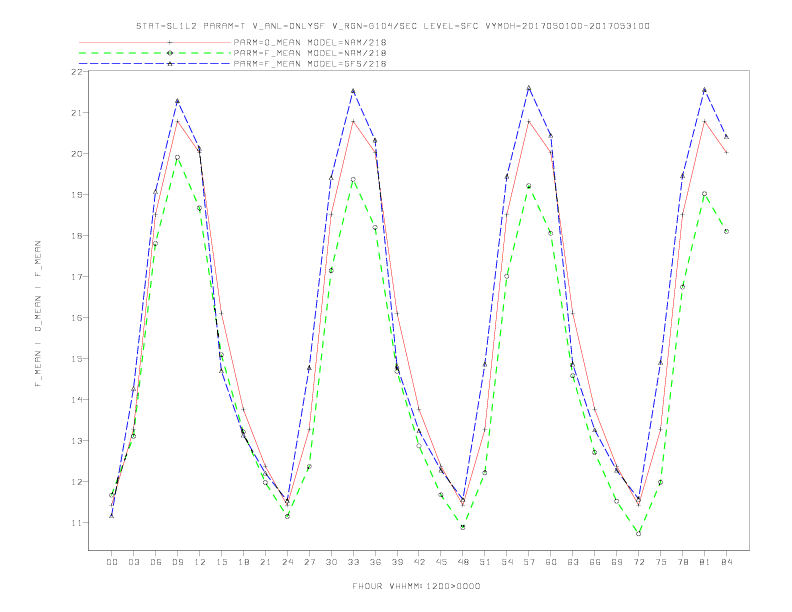Viewport: 792px width, 612px height.
Task: Click x-axis tick label 42
Action: pos(419,562)
